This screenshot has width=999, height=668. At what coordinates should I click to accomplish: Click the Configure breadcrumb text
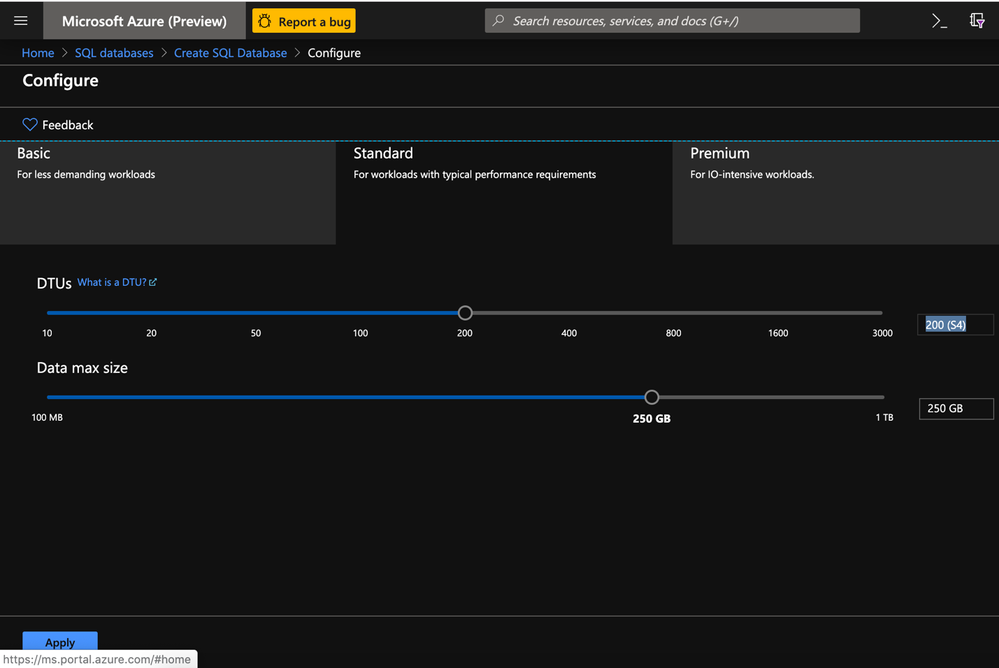click(334, 53)
